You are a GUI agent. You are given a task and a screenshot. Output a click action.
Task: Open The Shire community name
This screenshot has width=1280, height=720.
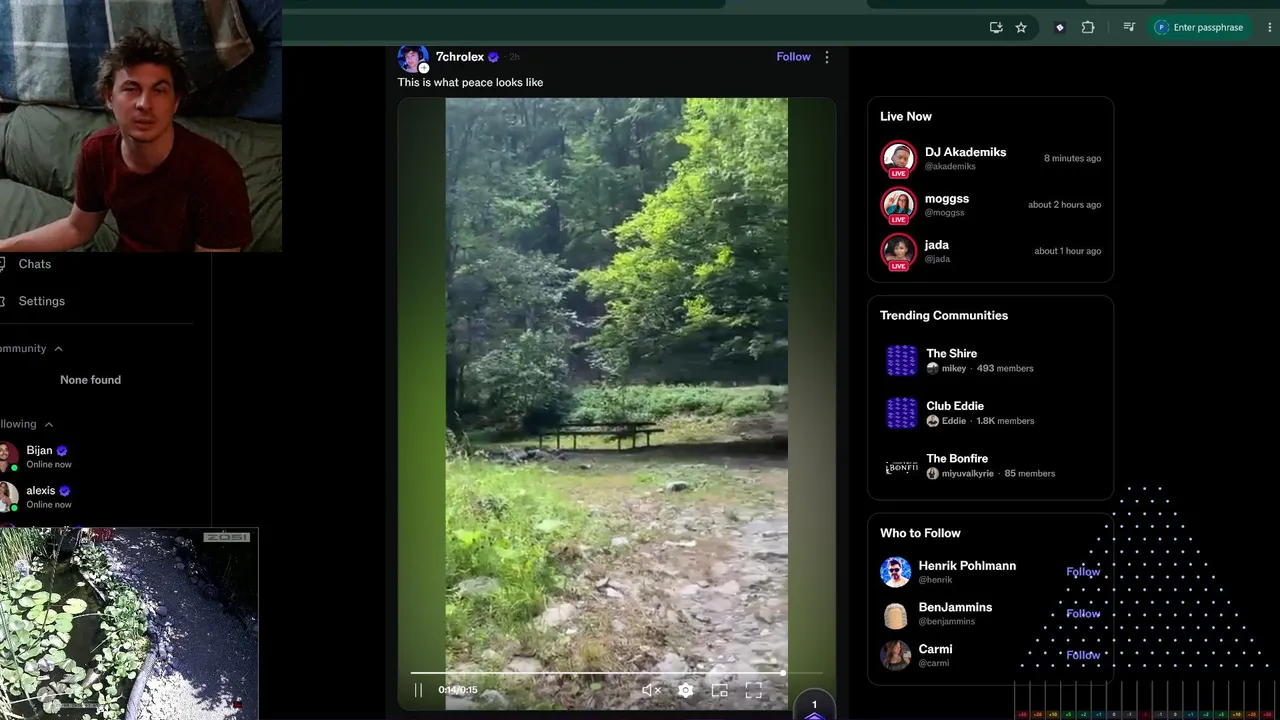pos(951,353)
